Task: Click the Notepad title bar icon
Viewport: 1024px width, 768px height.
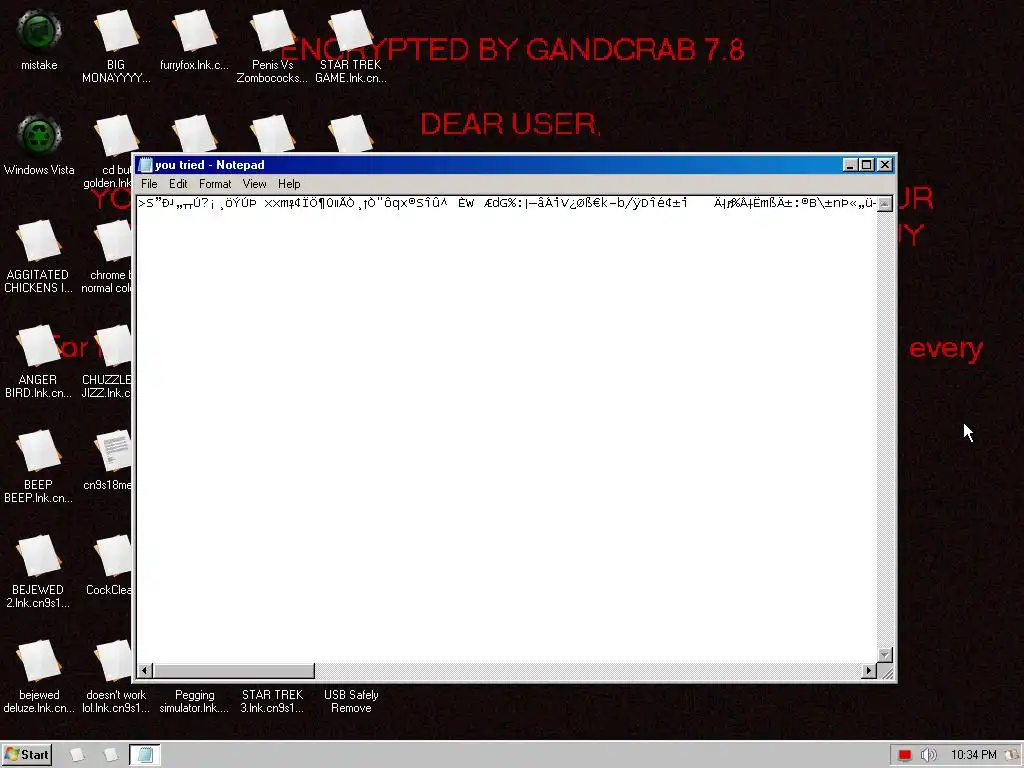Action: pyautogui.click(x=146, y=165)
